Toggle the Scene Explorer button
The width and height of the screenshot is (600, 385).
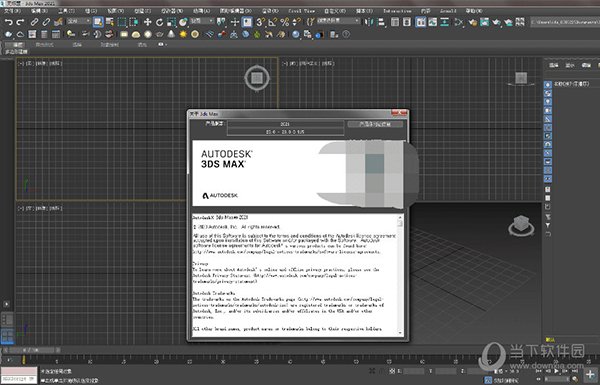tap(395, 22)
